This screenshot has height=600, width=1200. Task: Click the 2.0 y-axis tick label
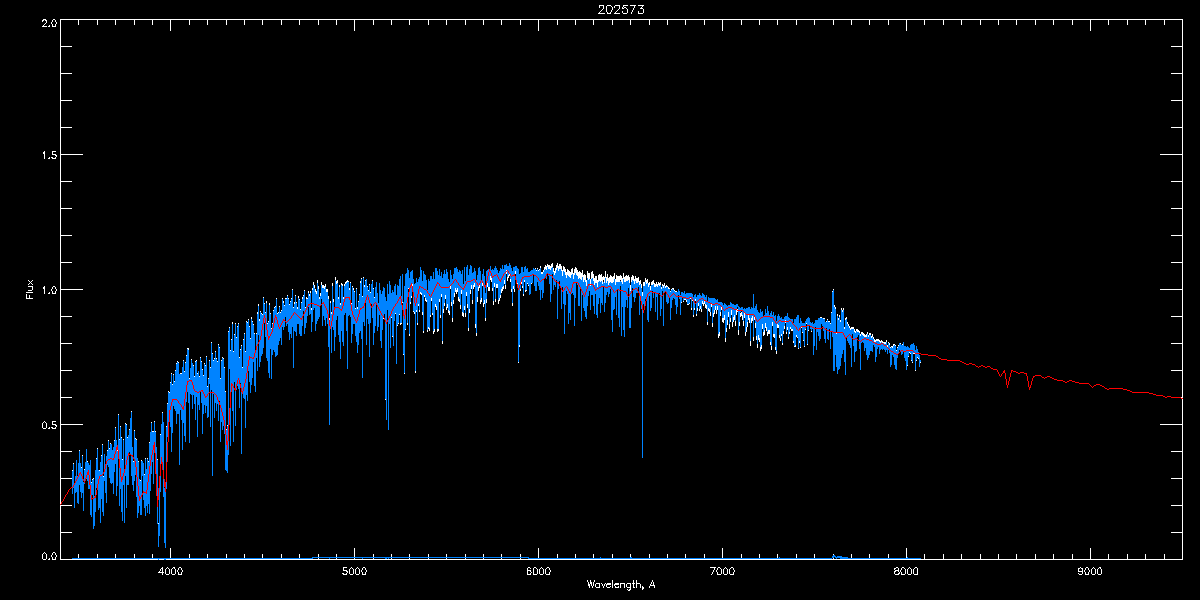point(47,22)
